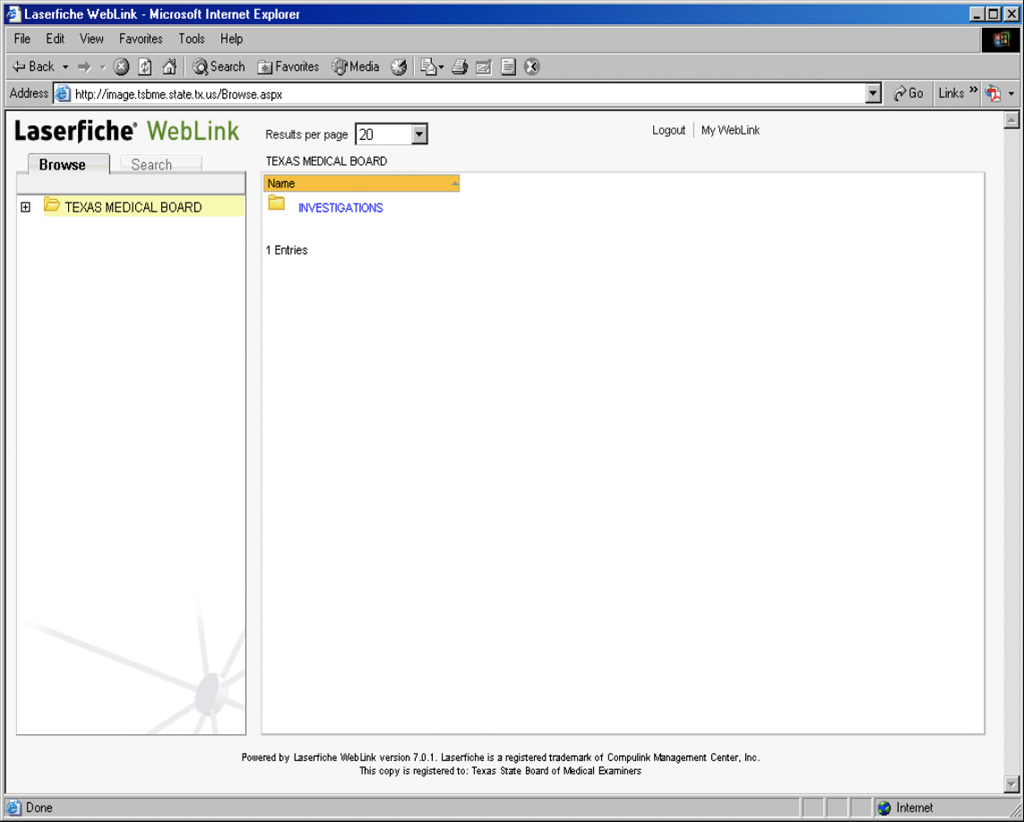Image resolution: width=1024 pixels, height=822 pixels.
Task: Click the address bar URL field
Action: (460, 93)
